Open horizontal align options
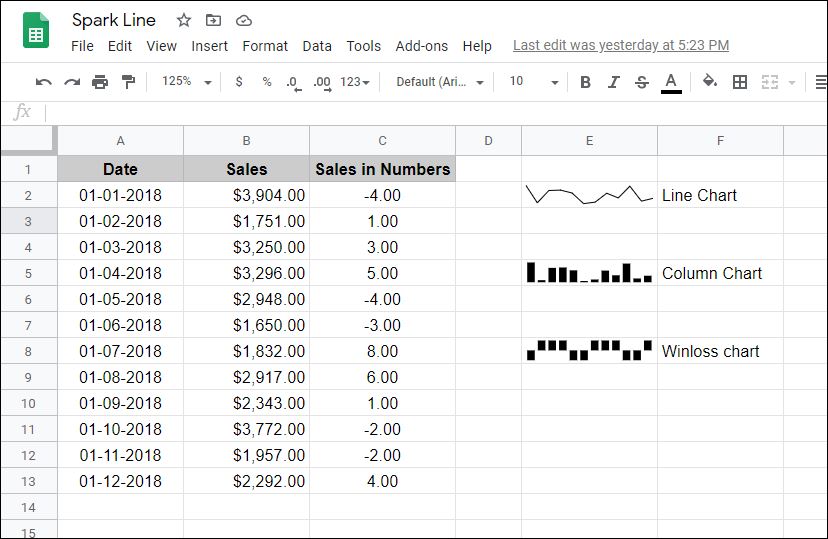This screenshot has height=539, width=828. pyautogui.click(x=821, y=82)
